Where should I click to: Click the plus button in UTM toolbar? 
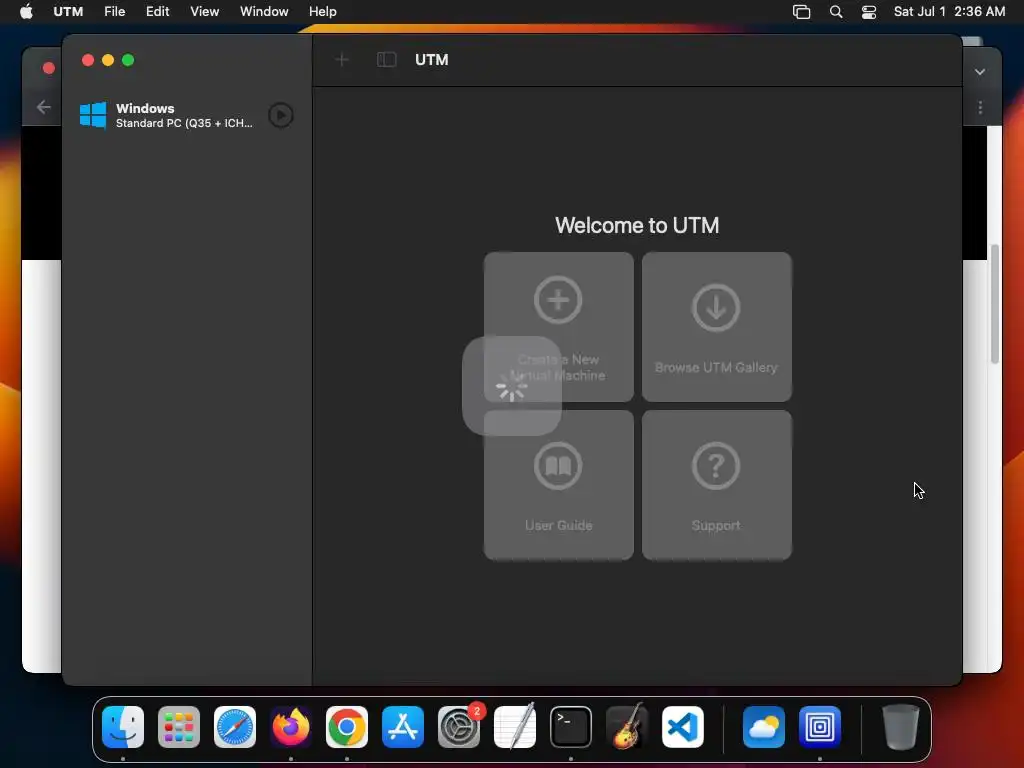click(x=342, y=60)
